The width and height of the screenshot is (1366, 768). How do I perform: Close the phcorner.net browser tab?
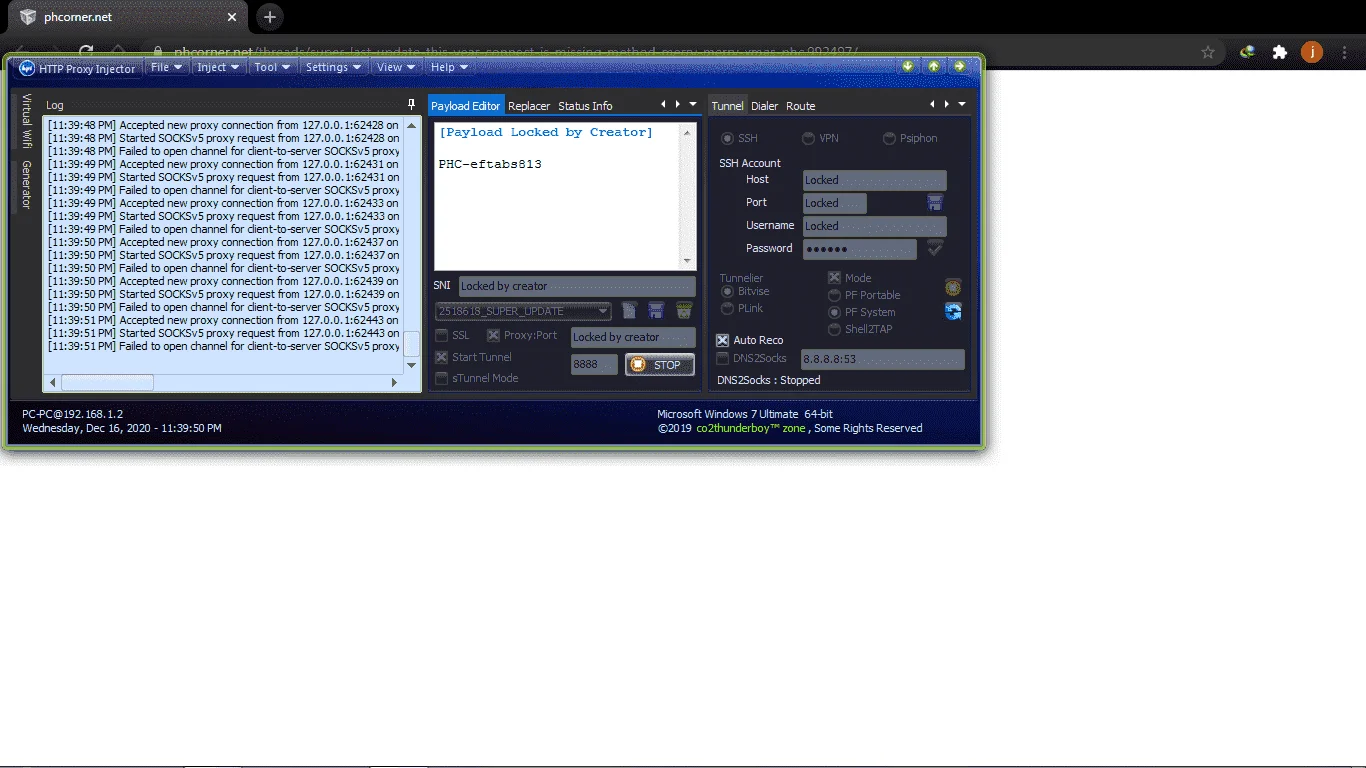click(232, 17)
